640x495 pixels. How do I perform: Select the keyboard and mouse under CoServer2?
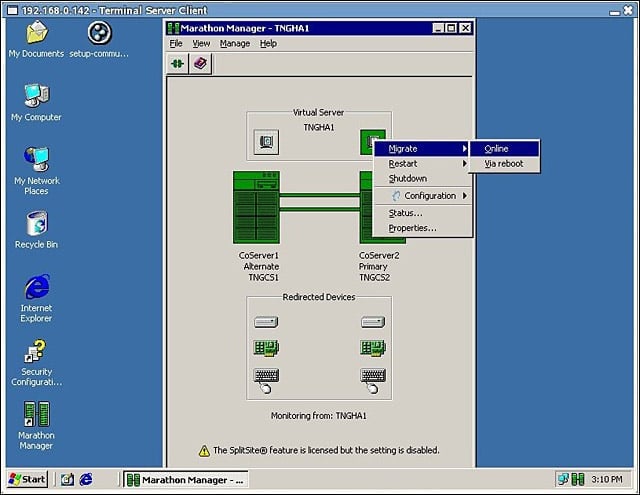click(x=373, y=380)
